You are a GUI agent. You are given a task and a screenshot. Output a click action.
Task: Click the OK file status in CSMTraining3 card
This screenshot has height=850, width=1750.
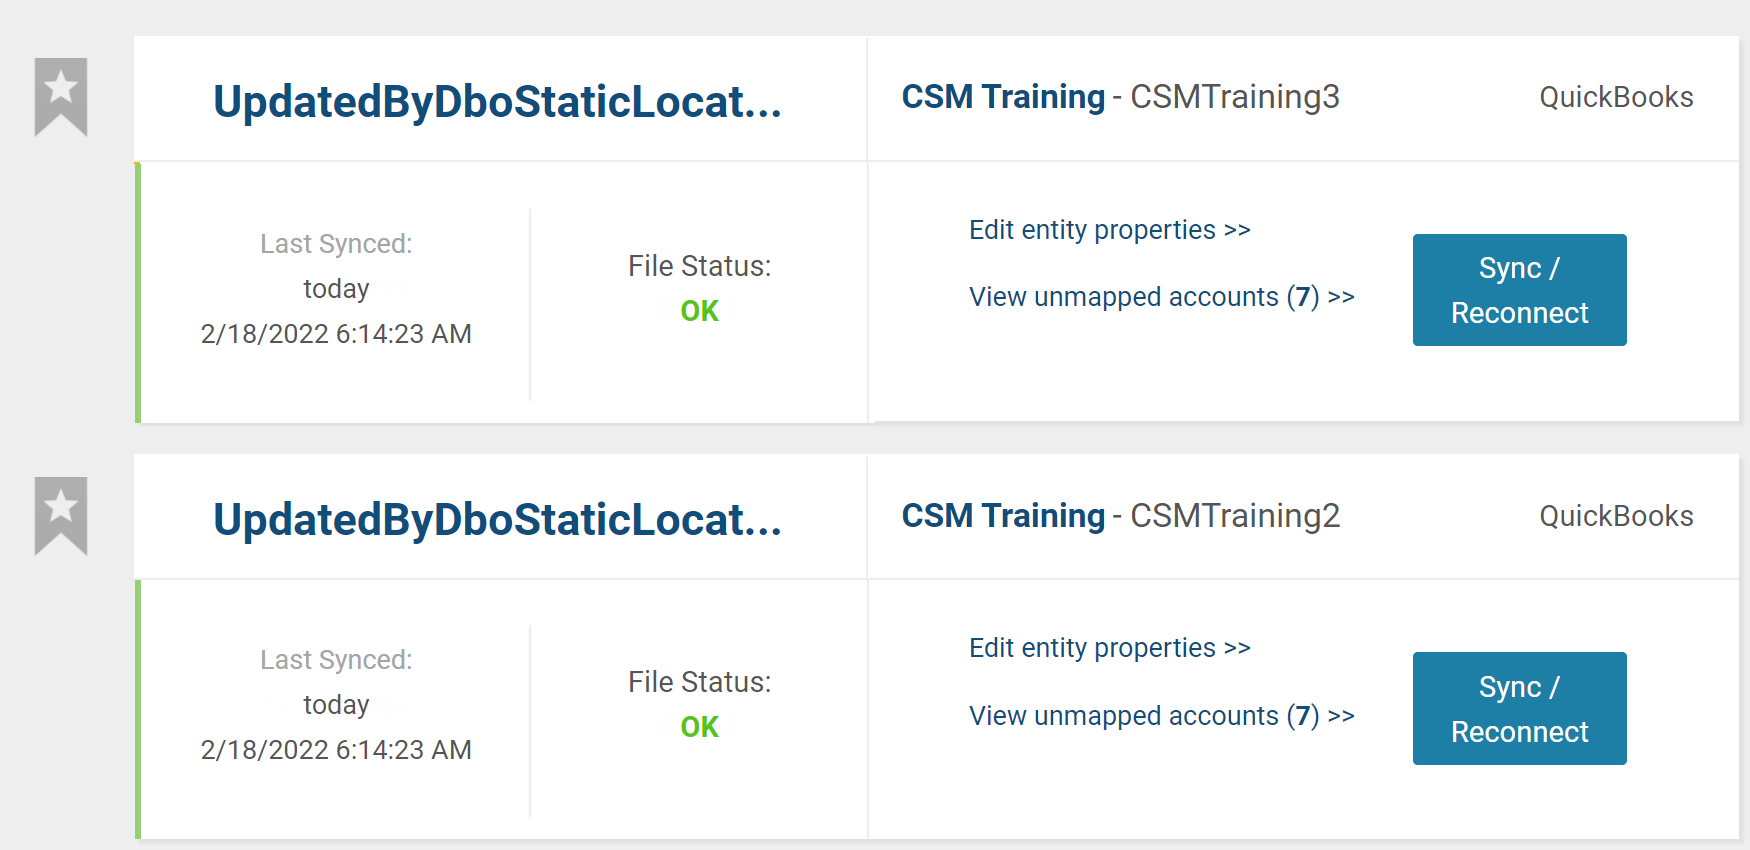[x=700, y=311]
